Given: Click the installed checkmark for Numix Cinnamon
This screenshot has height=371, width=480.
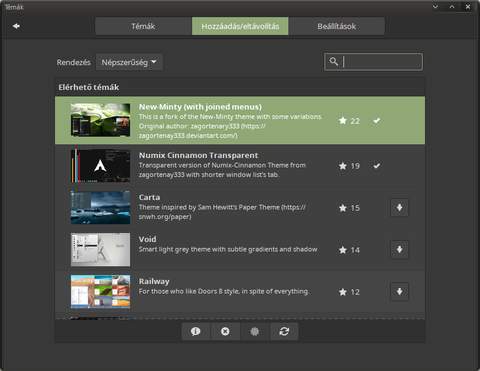Looking at the screenshot, I should point(377,166).
